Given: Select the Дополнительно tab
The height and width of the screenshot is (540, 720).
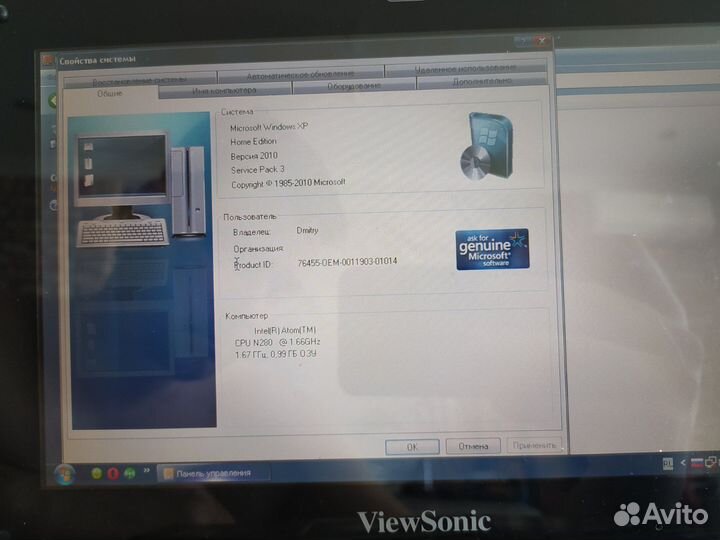Looking at the screenshot, I should click(482, 82).
